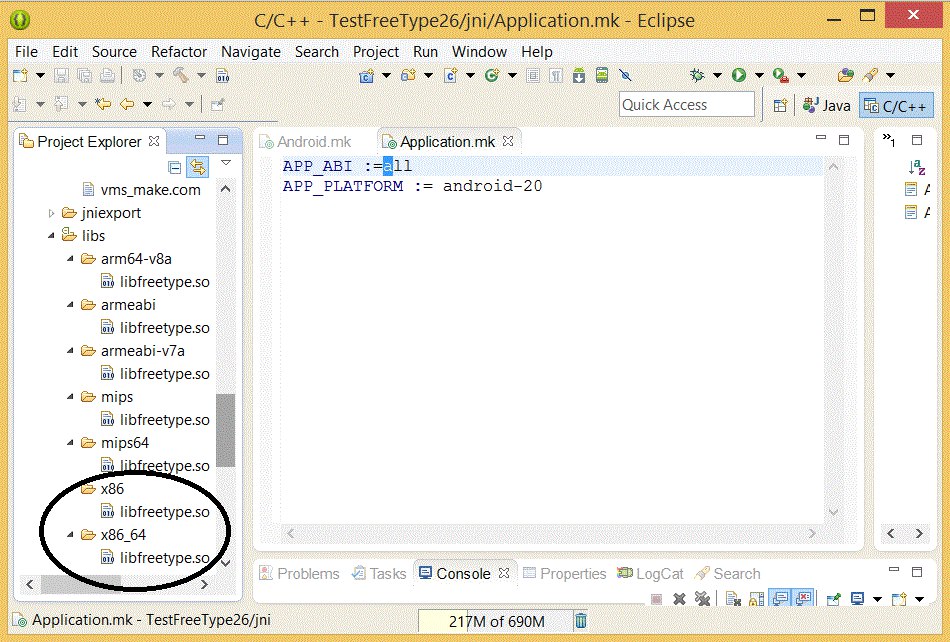Open the Navigate menu
This screenshot has height=642, width=950.
pyautogui.click(x=251, y=52)
